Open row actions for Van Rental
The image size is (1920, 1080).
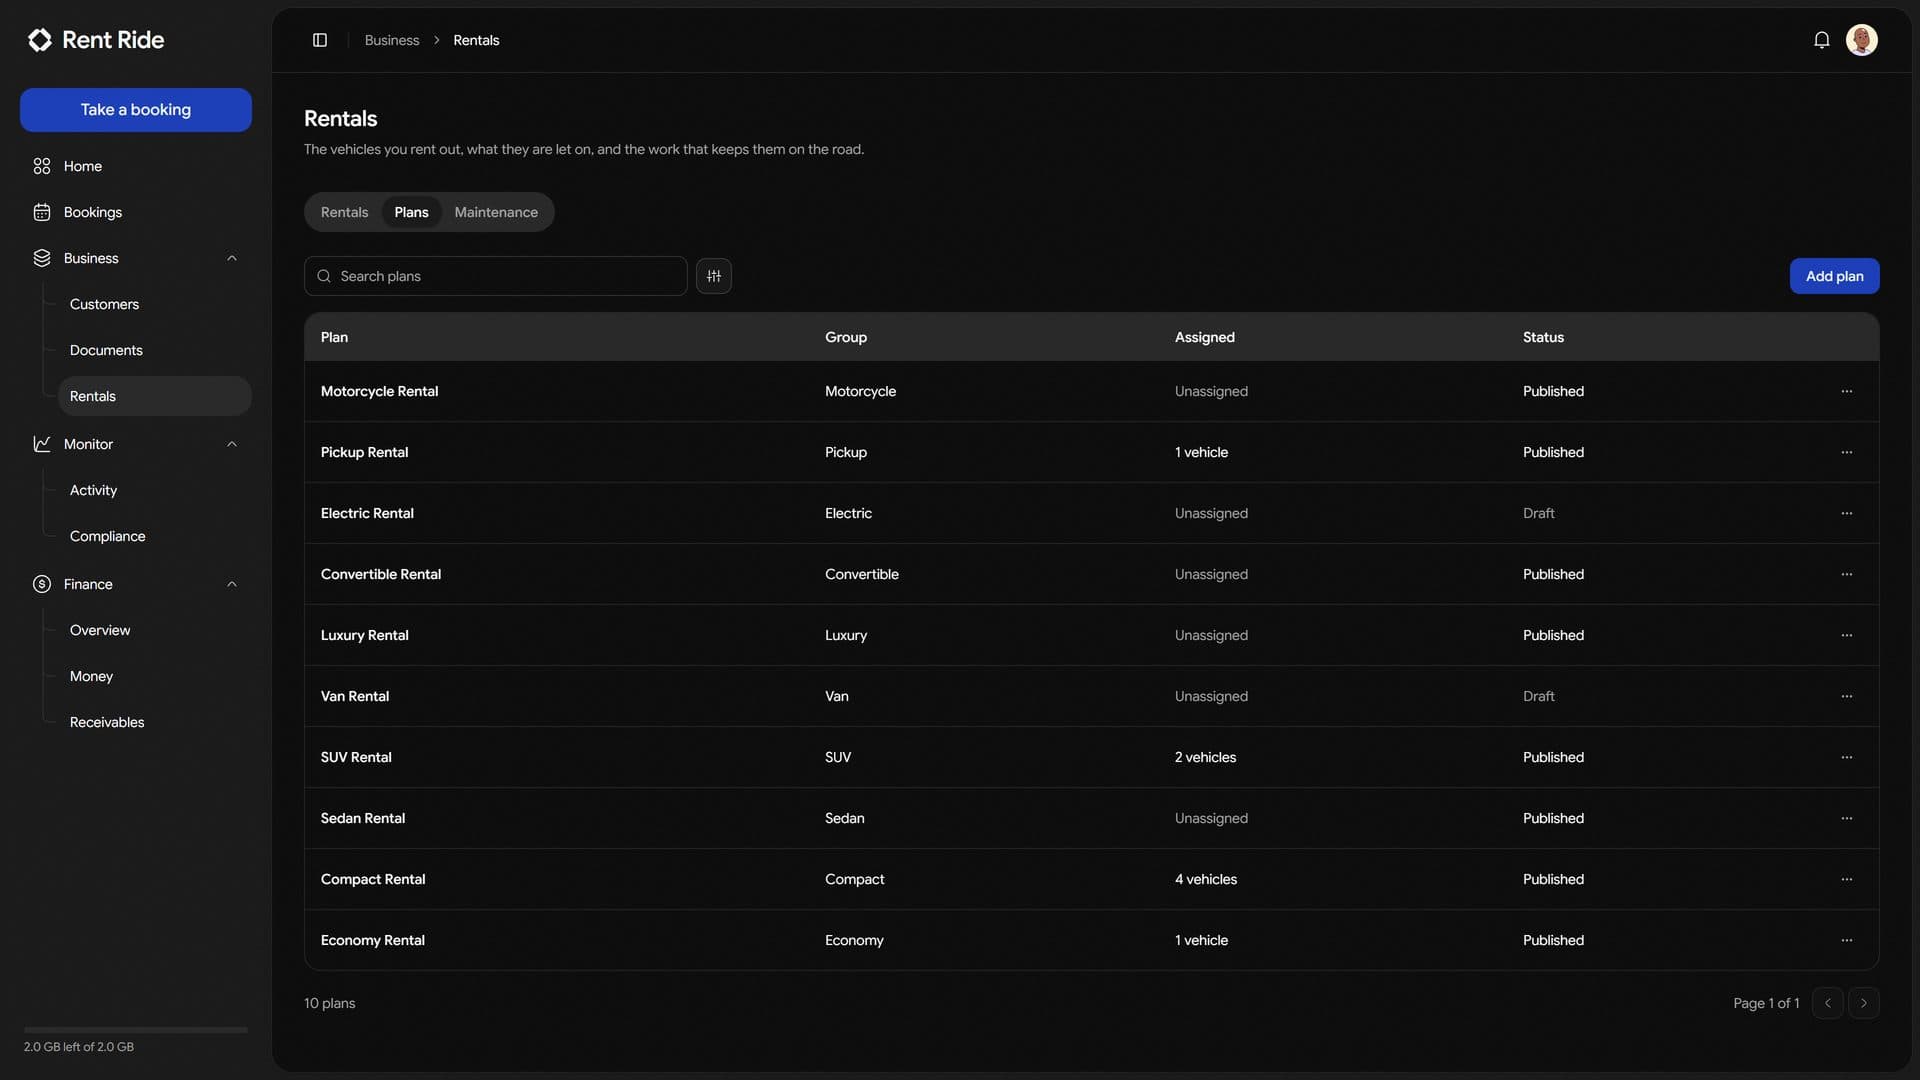[x=1847, y=696]
